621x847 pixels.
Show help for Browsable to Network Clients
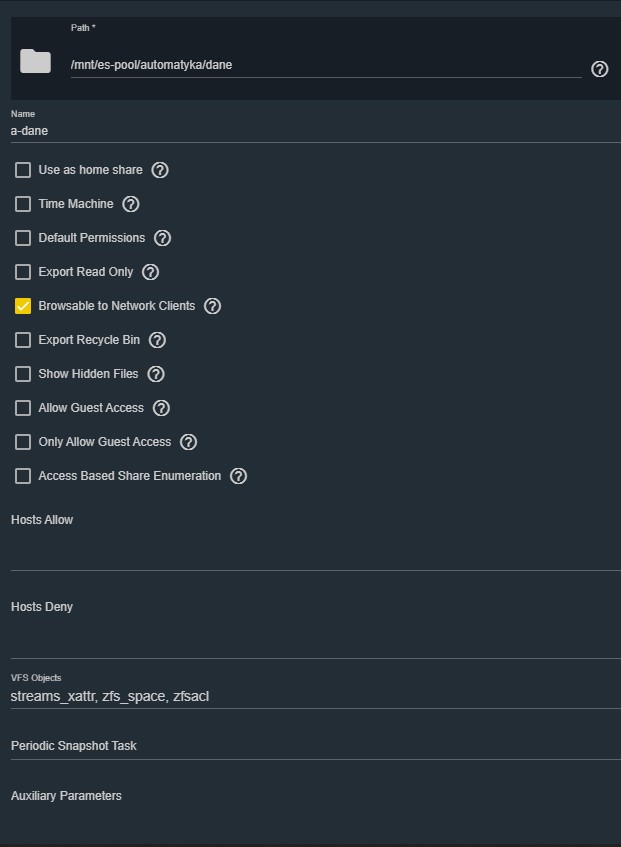[x=213, y=306]
